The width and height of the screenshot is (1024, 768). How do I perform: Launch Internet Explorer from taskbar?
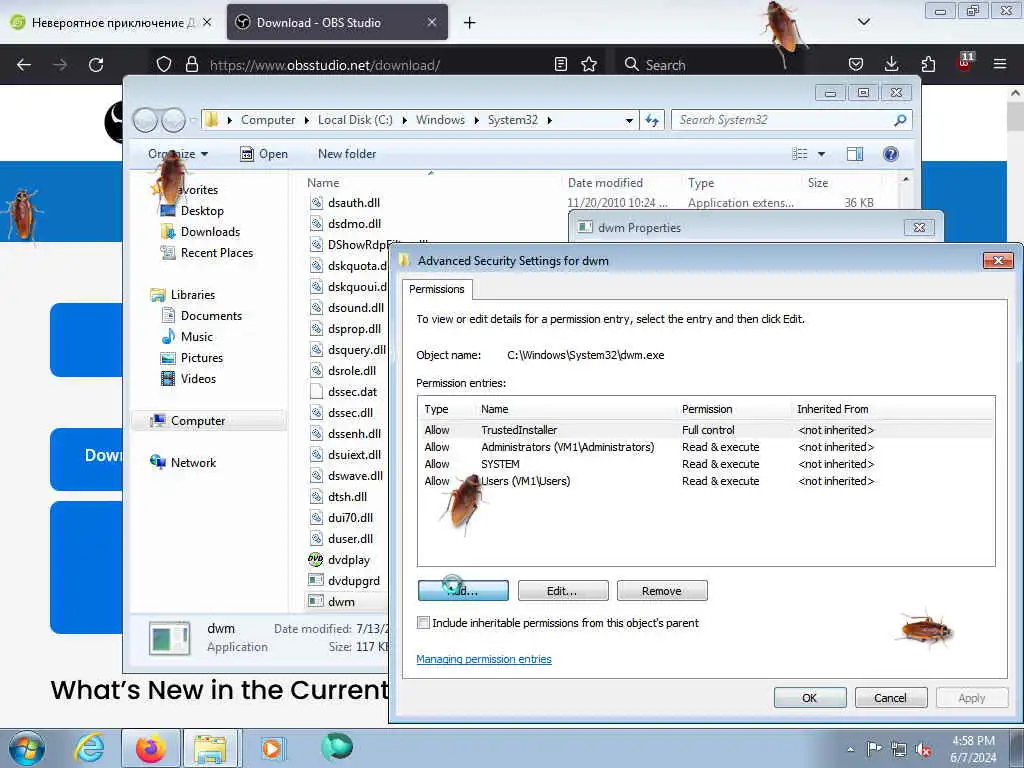89,748
